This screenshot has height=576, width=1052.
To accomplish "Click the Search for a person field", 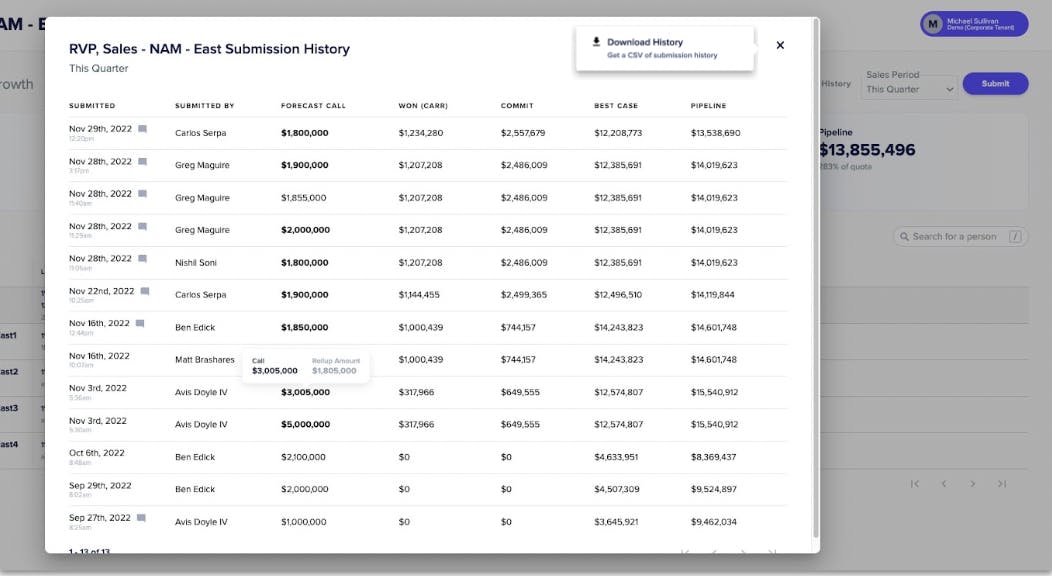I will [x=955, y=236].
